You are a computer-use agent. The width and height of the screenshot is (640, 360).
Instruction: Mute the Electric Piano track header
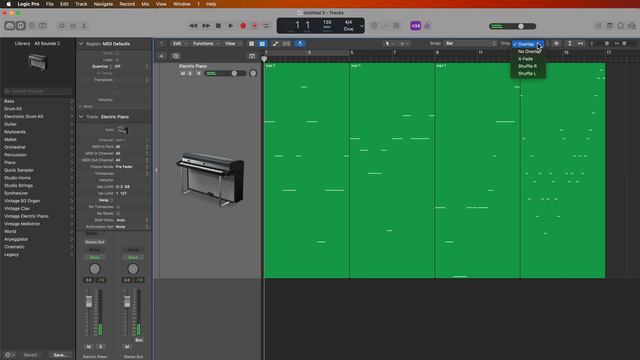coord(183,73)
